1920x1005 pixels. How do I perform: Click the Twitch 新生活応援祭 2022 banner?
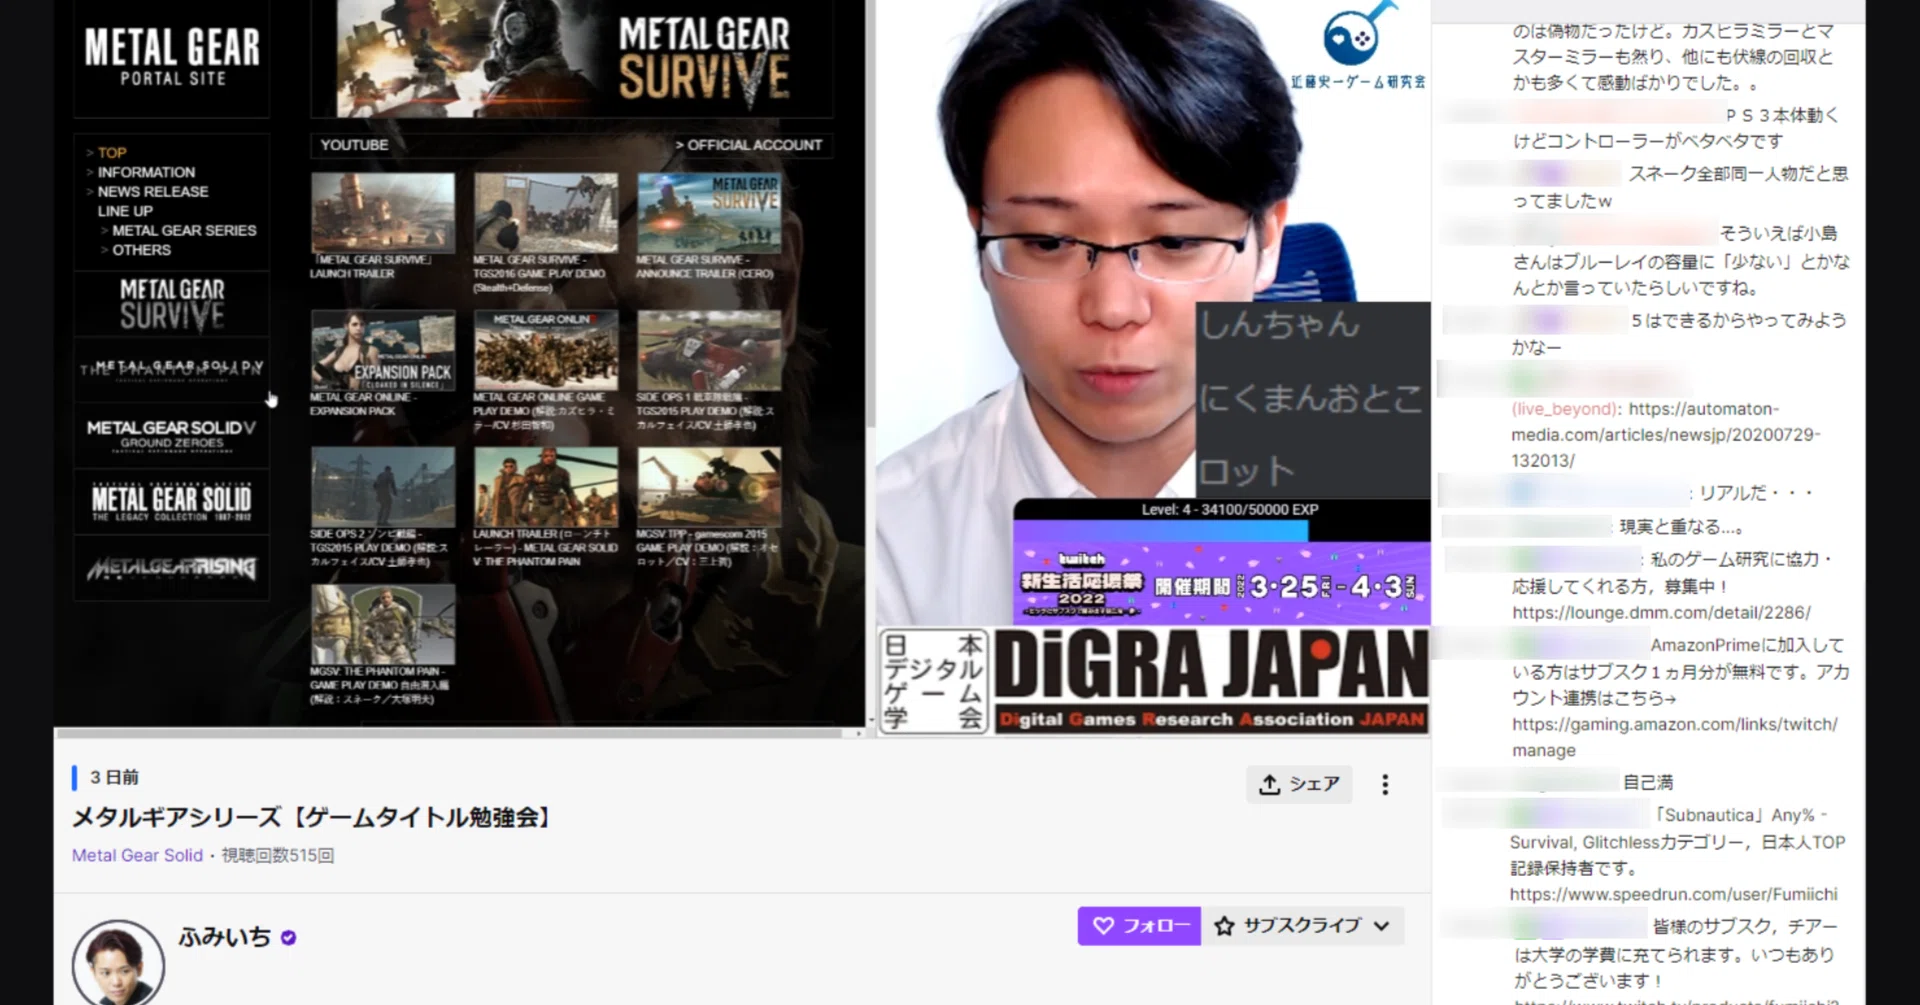[x=1222, y=583]
